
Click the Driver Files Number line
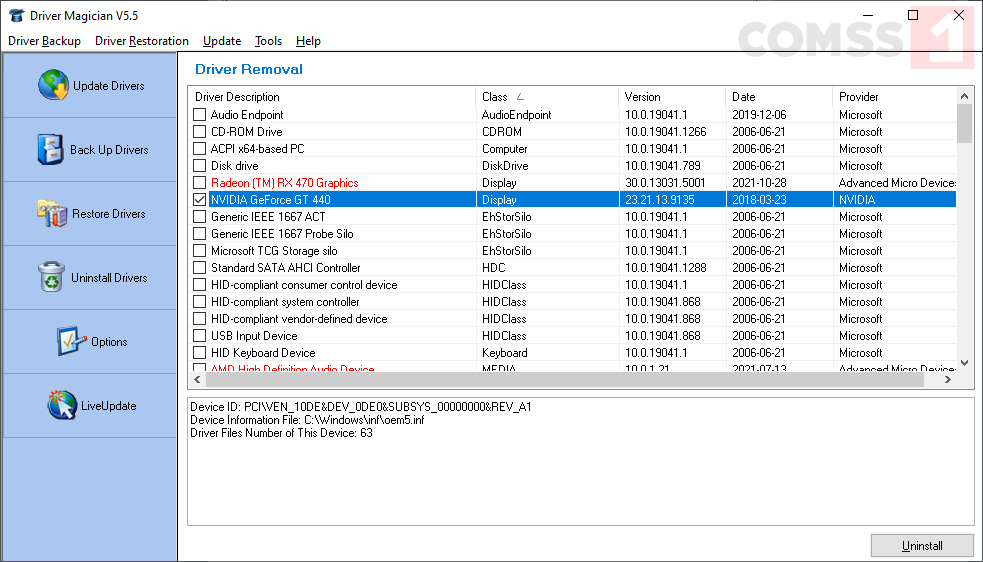281,433
